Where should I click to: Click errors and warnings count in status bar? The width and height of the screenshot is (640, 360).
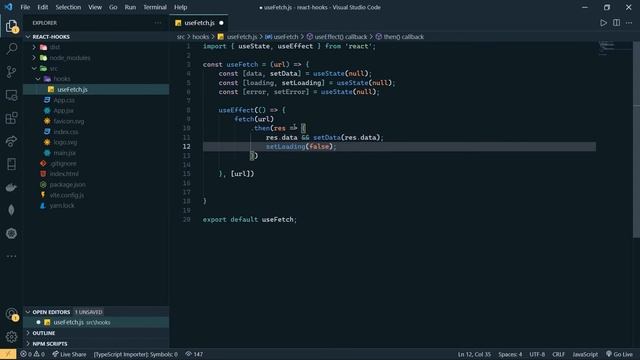coord(32,354)
